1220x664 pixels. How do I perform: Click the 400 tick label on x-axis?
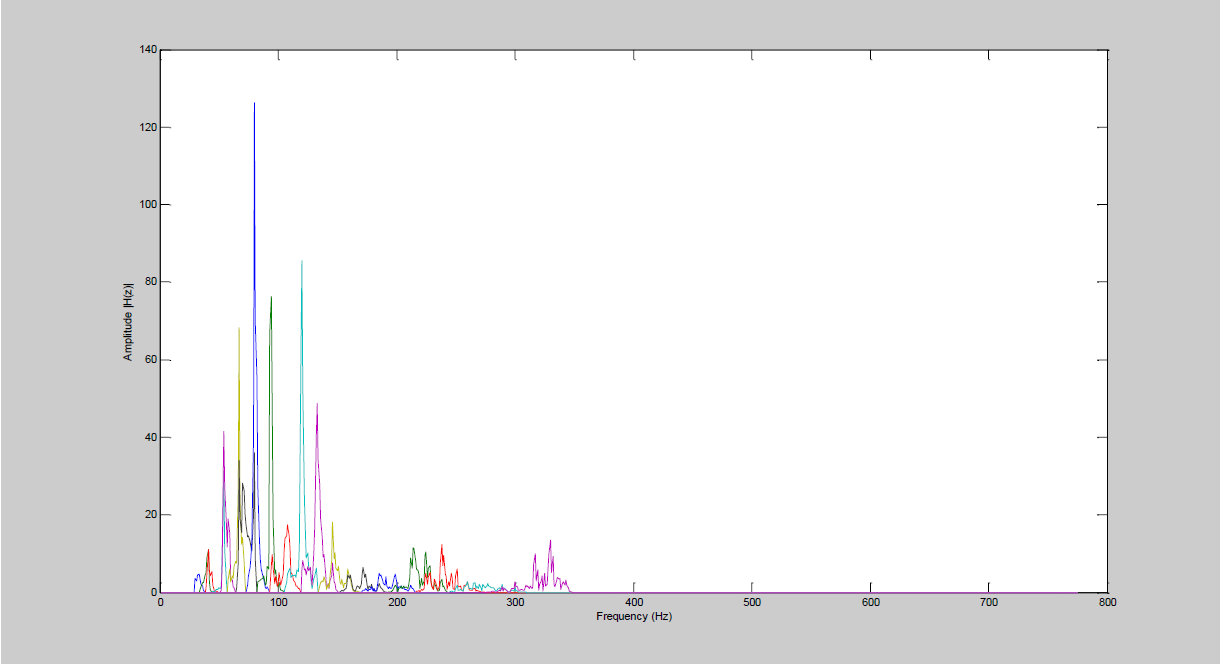tap(633, 603)
